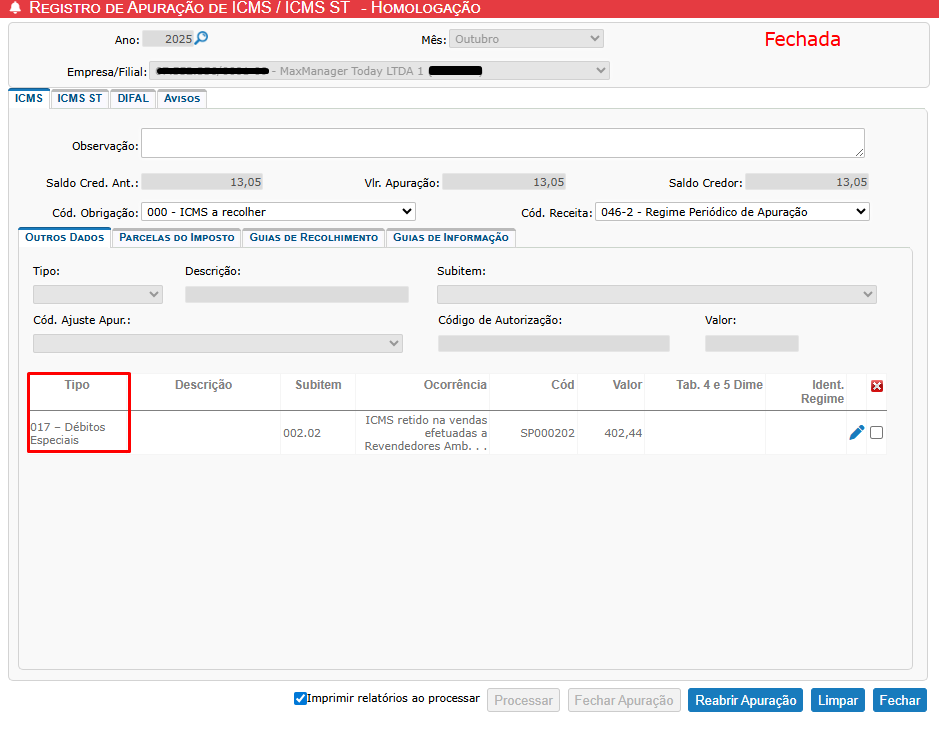Go to Guias de Recolhimento tab
Viewport: 939px width, 729px height.
coord(313,238)
